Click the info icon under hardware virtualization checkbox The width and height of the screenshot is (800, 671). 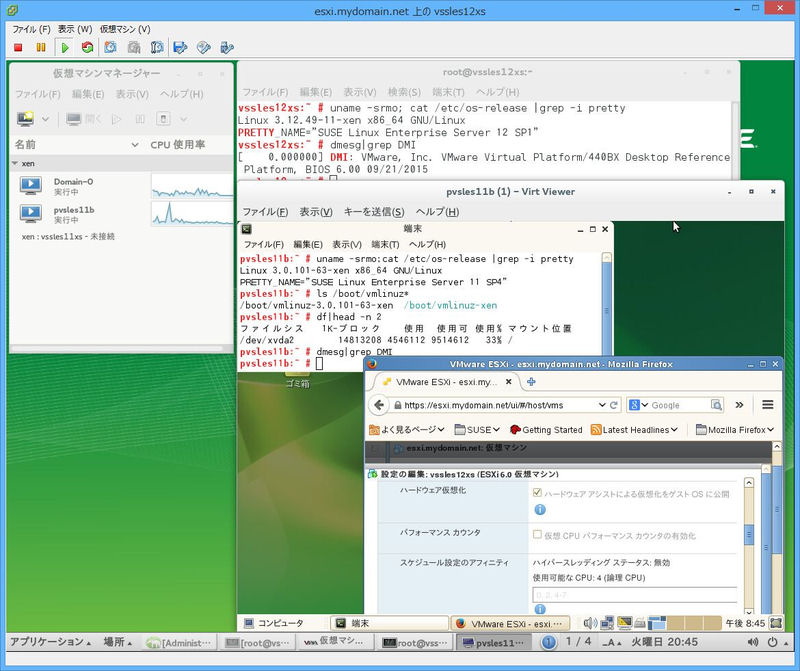540,509
